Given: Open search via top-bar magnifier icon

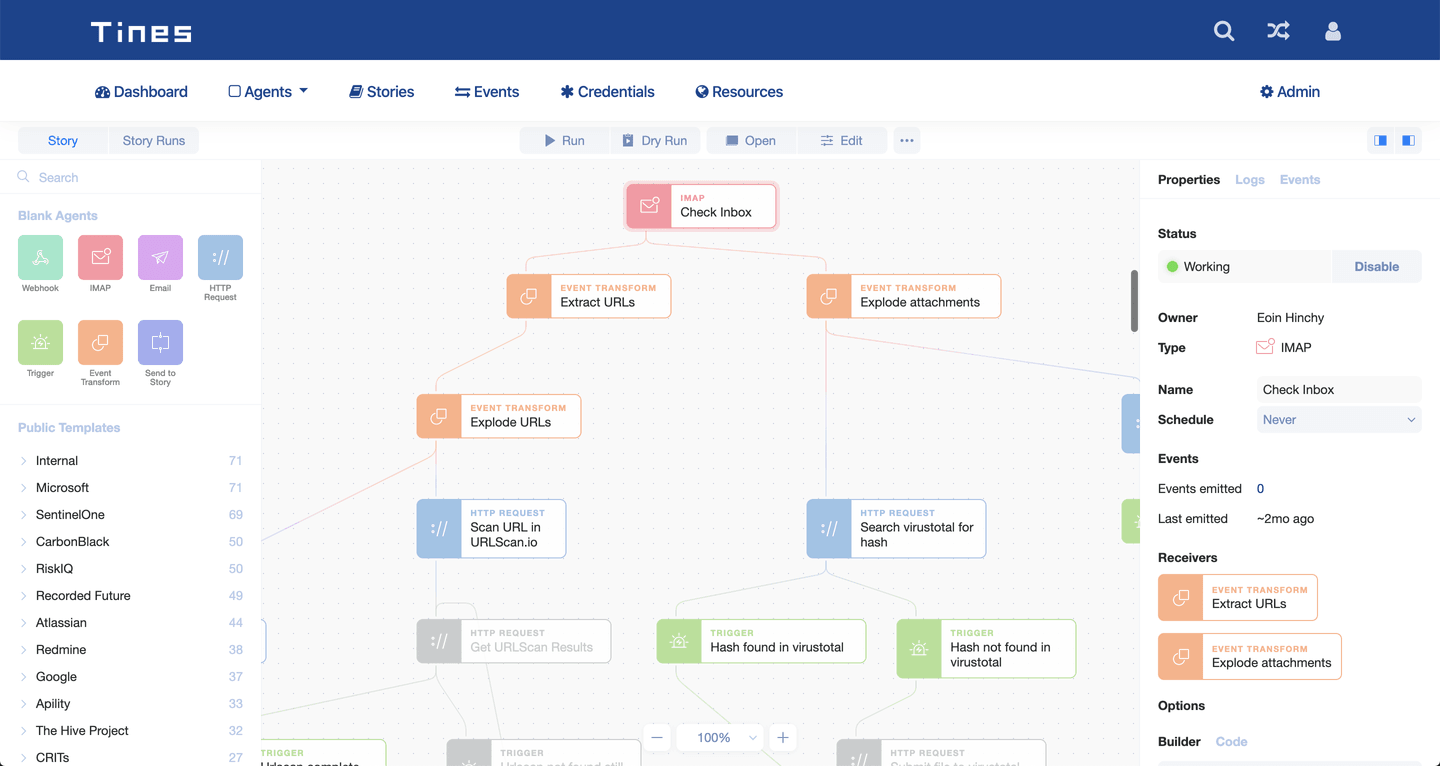Looking at the screenshot, I should click(x=1224, y=31).
